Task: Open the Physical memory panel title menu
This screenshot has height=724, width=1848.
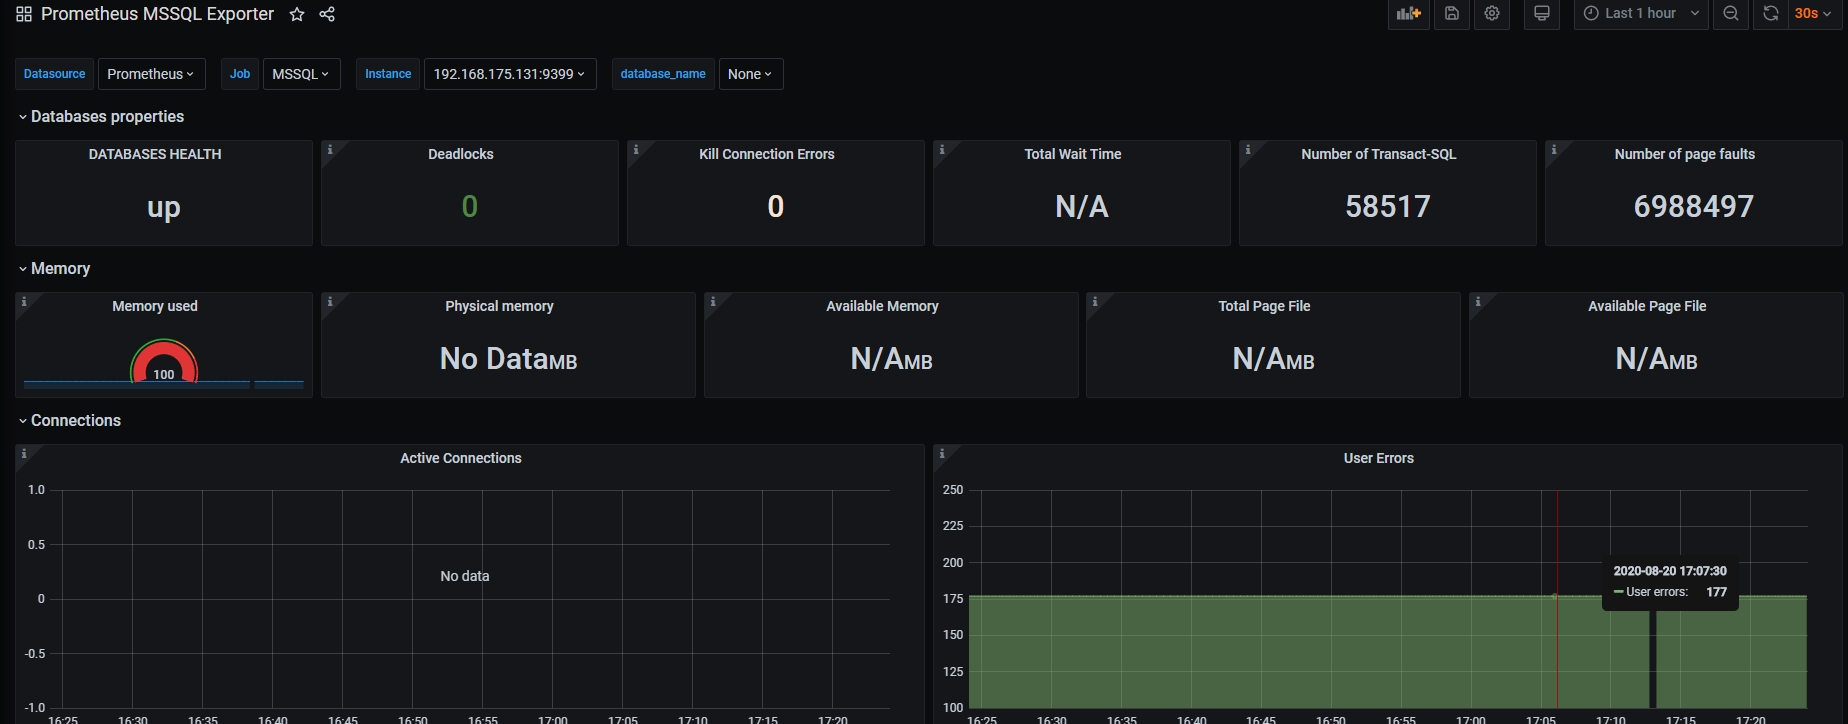Action: pos(499,306)
